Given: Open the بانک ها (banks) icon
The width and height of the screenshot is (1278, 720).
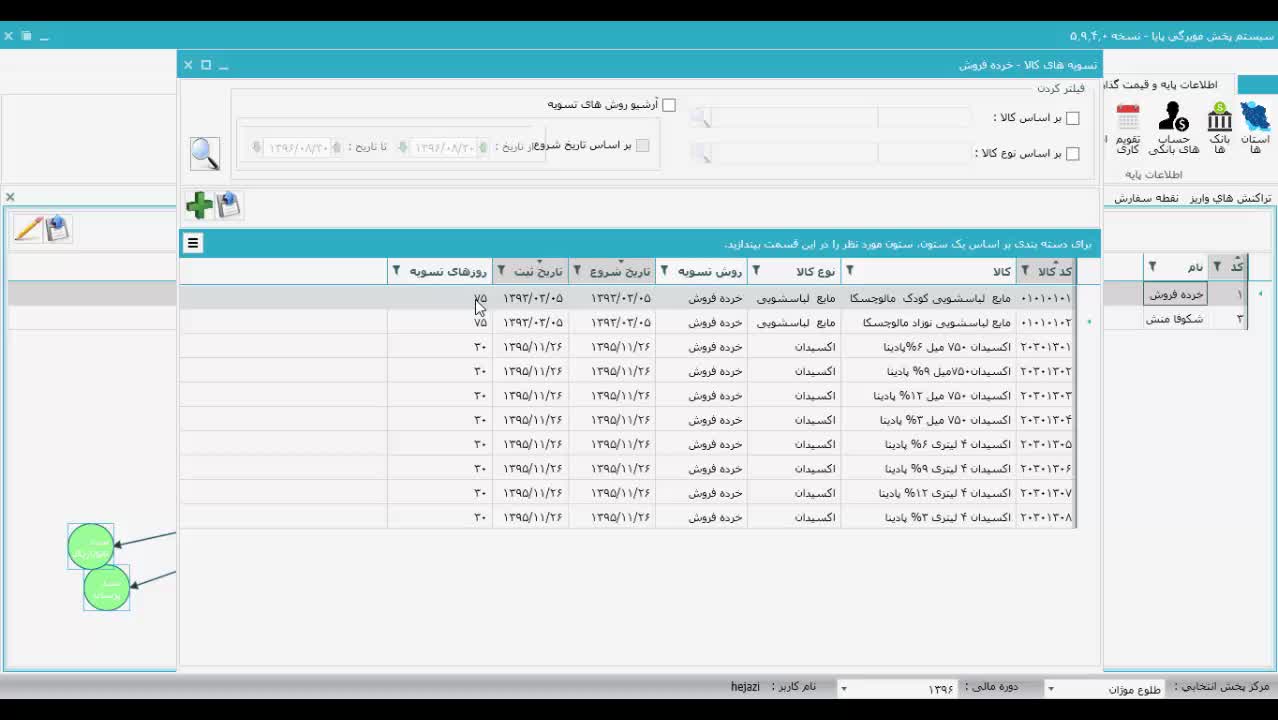Looking at the screenshot, I should pos(1219,128).
